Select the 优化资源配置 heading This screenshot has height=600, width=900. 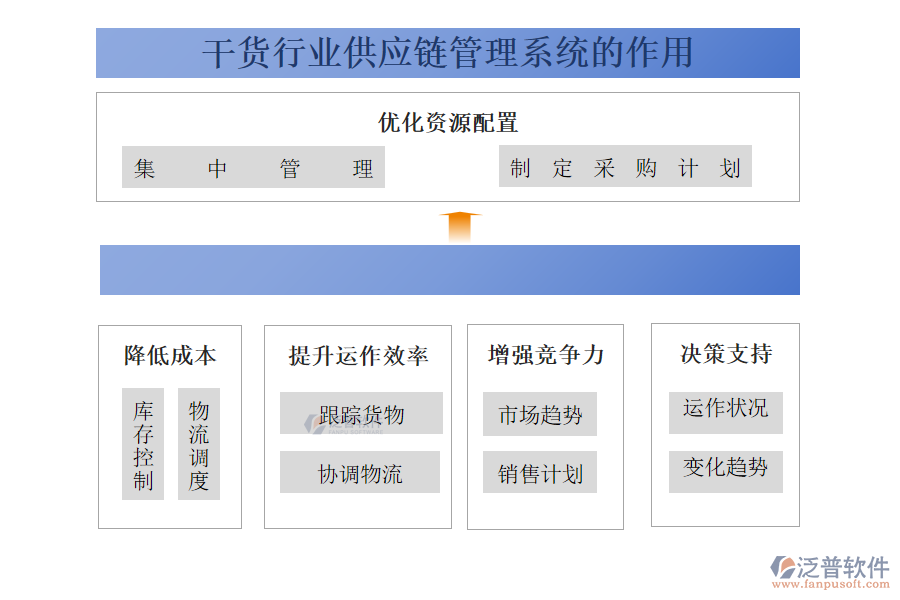tap(448, 123)
